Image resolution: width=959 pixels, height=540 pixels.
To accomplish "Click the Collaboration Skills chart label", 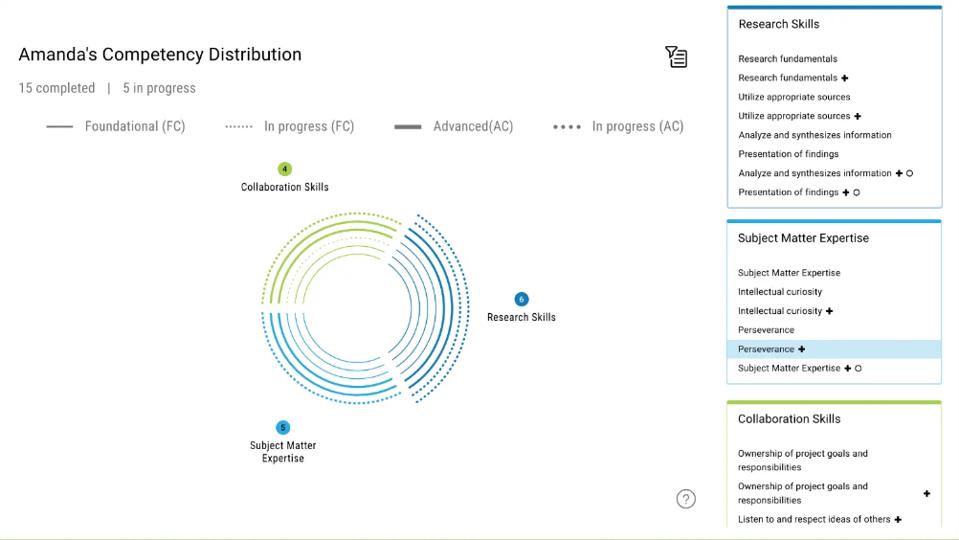I will [285, 187].
